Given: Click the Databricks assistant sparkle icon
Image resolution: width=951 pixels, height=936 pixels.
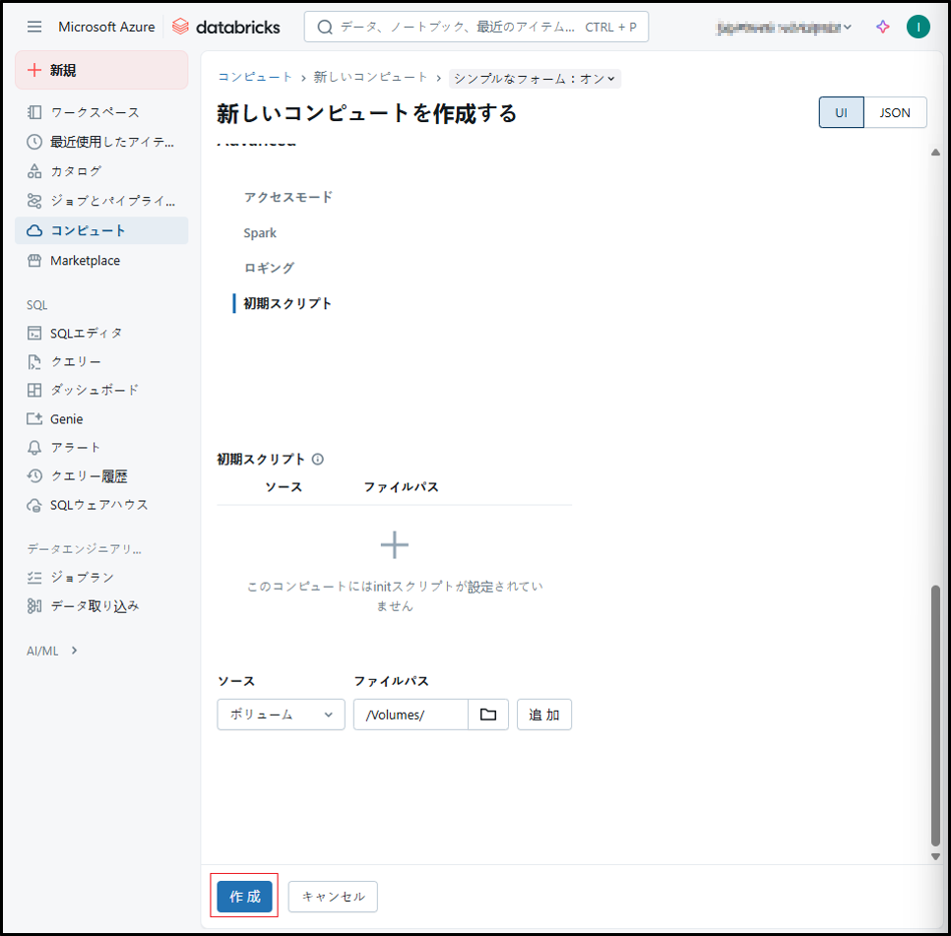Looking at the screenshot, I should click(882, 27).
